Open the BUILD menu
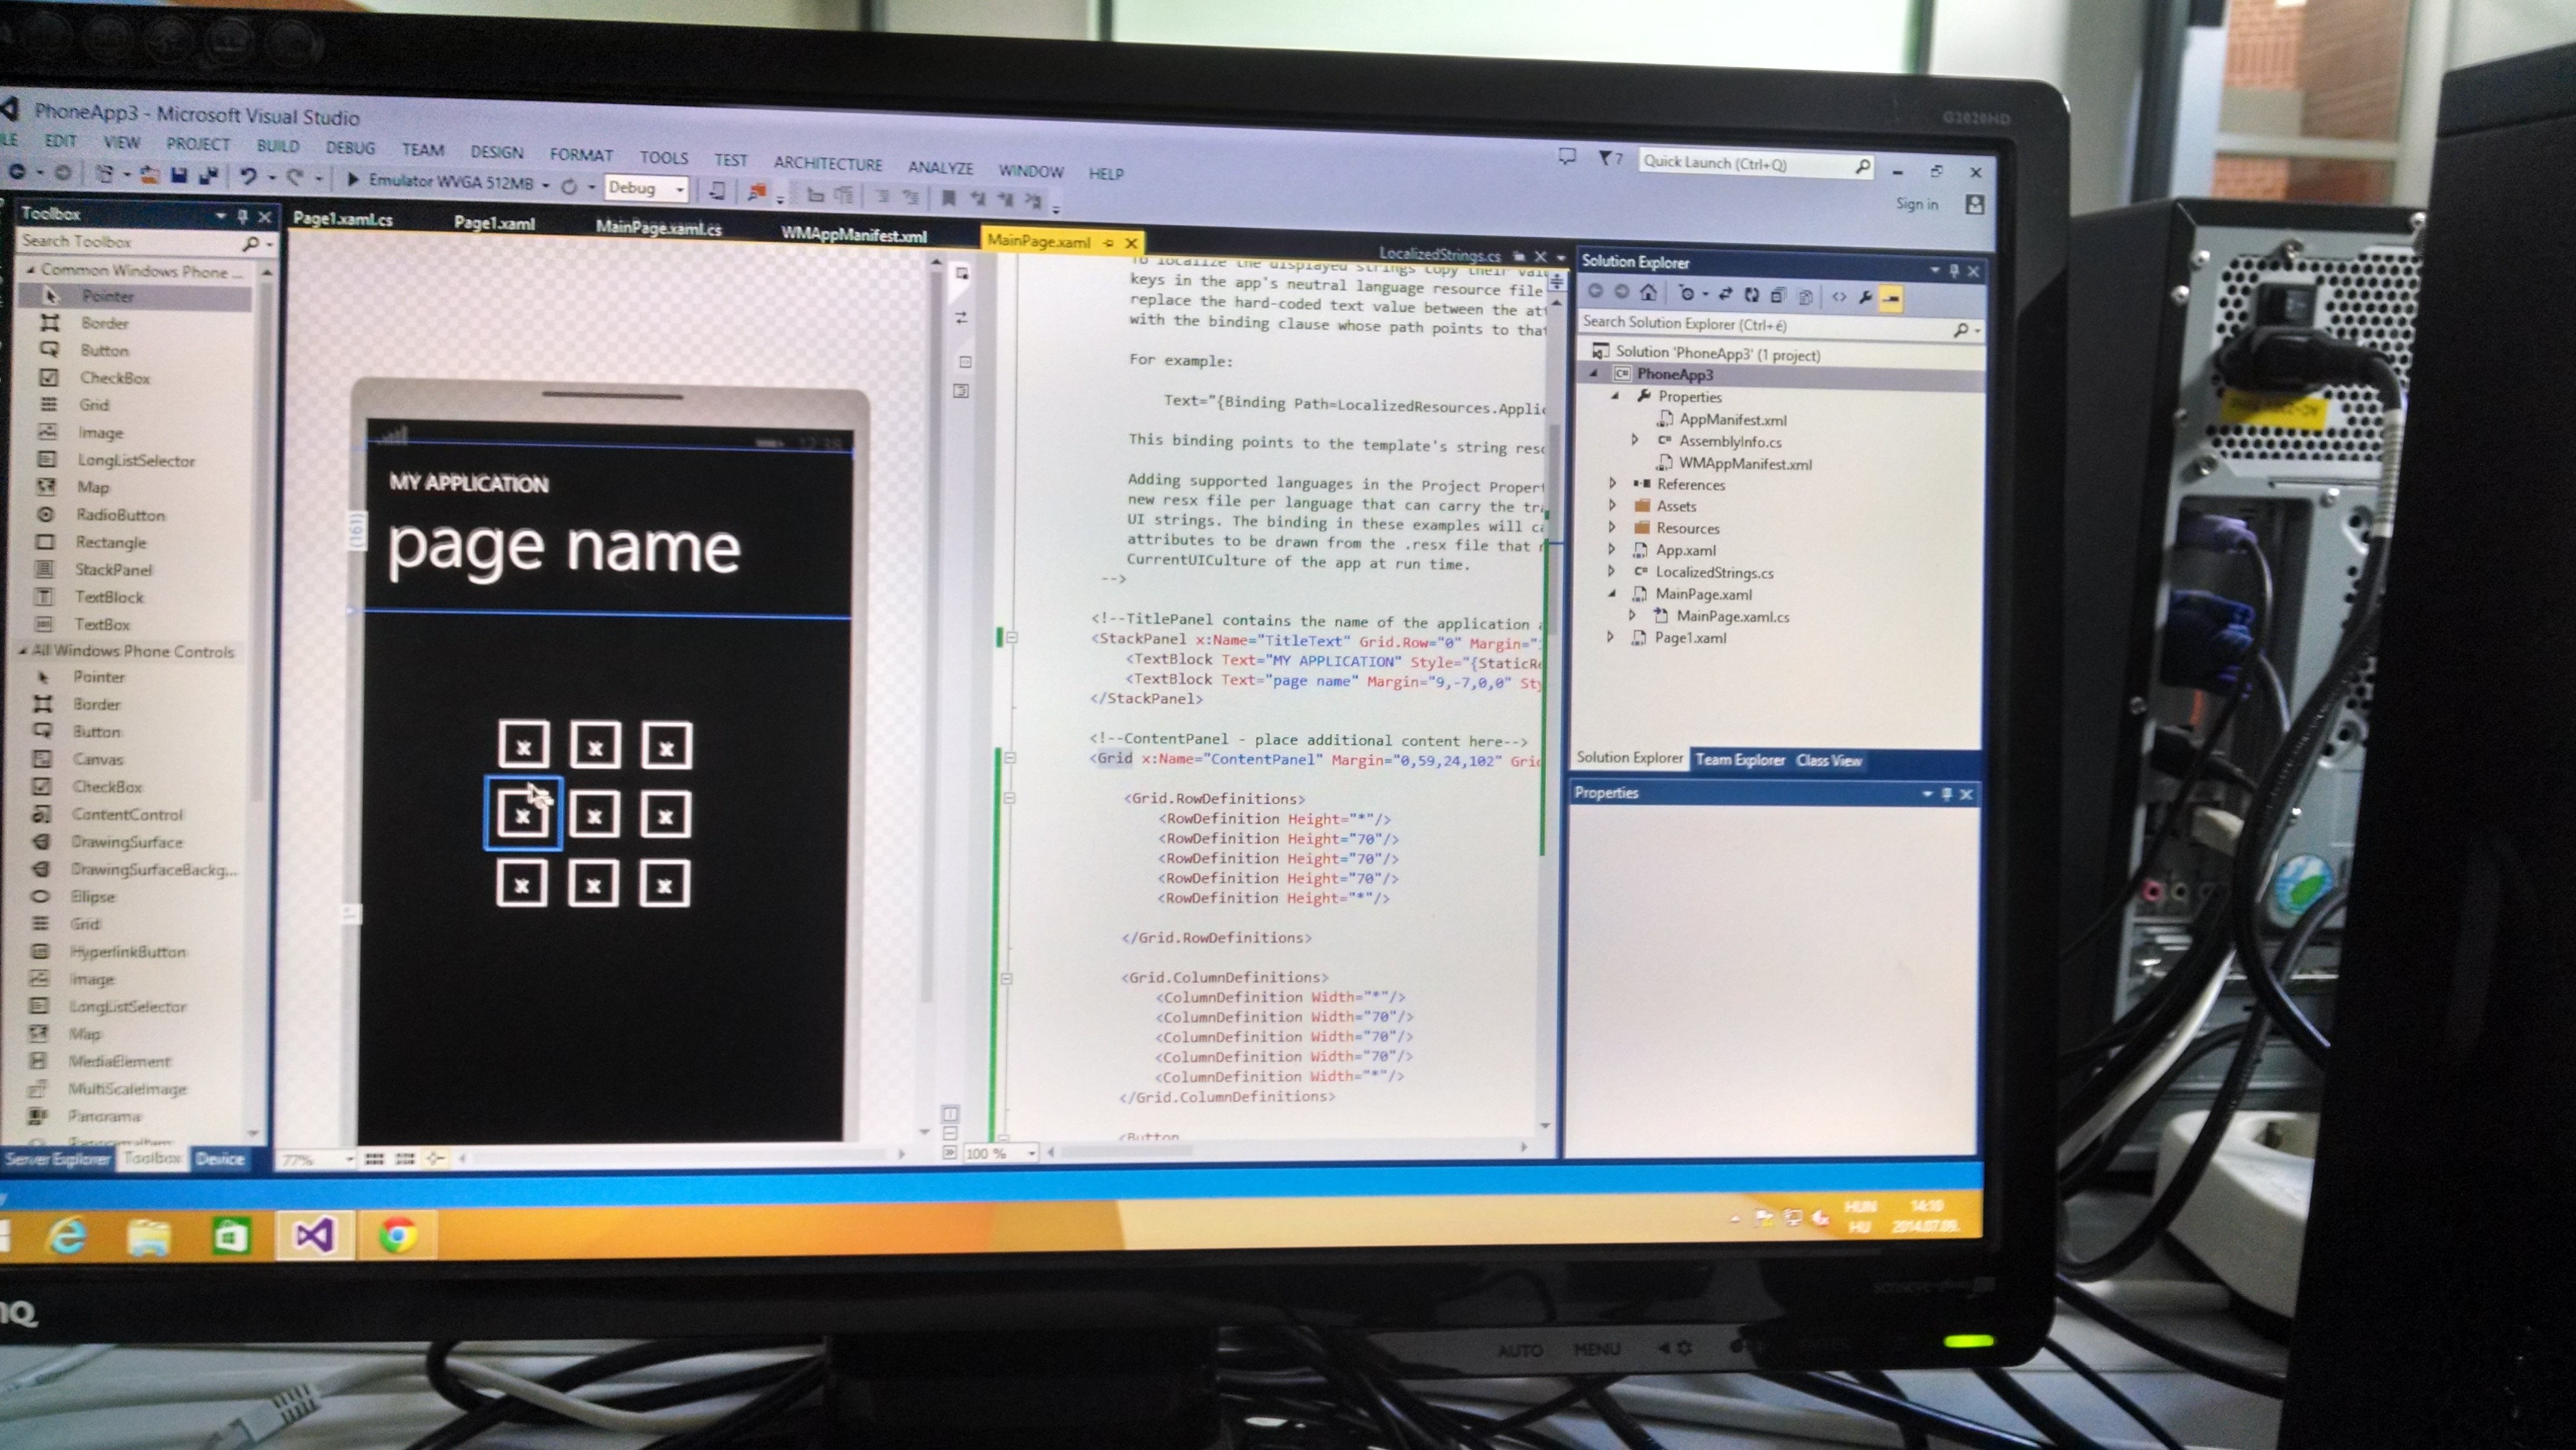2576x1450 pixels. (x=278, y=146)
